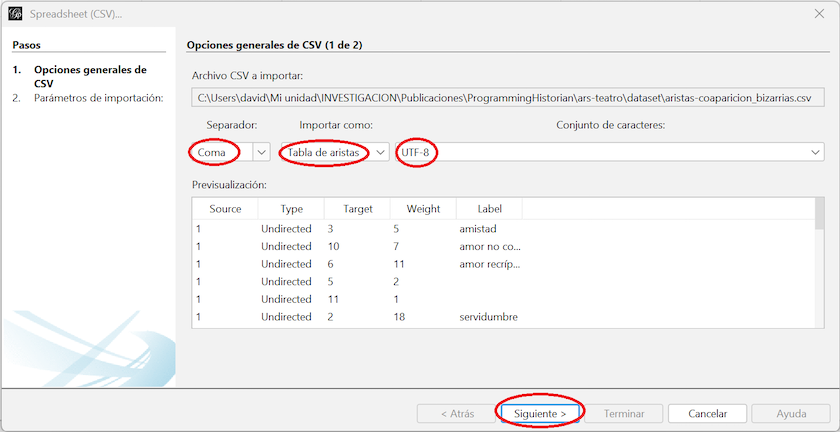The width and height of the screenshot is (840, 432).
Task: Expand the Importar como dropdown
Action: [381, 152]
